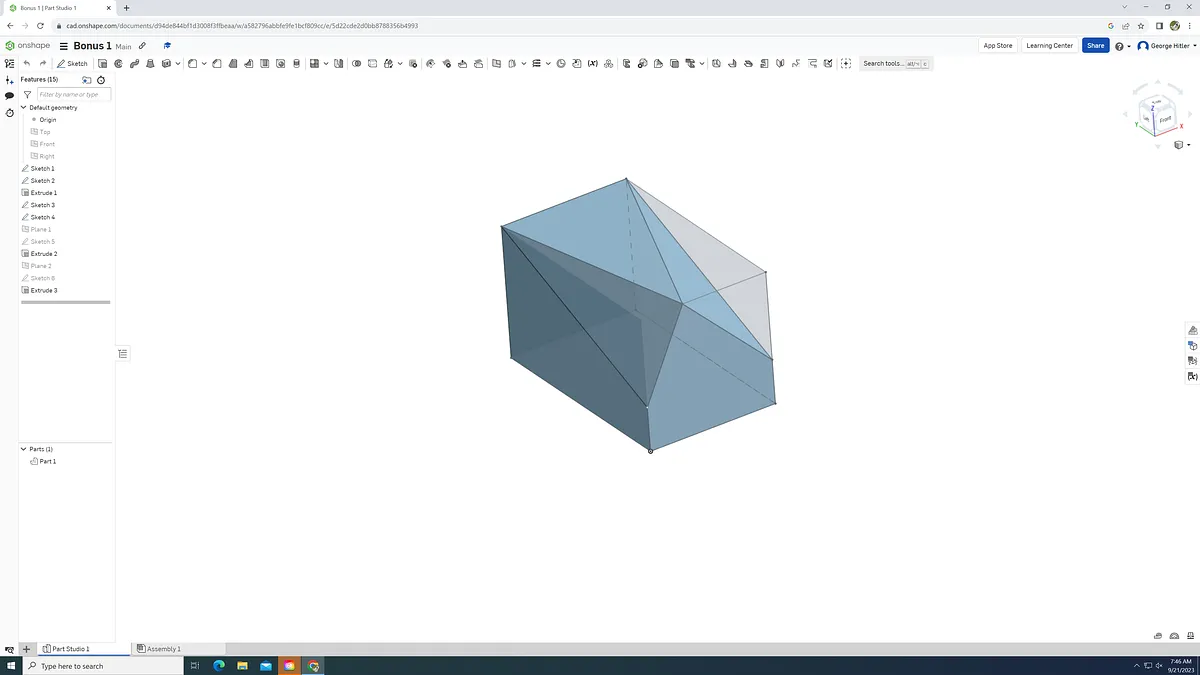Image resolution: width=1200 pixels, height=675 pixels.
Task: Start a new Sketch from the toolbar
Action: tap(72, 63)
